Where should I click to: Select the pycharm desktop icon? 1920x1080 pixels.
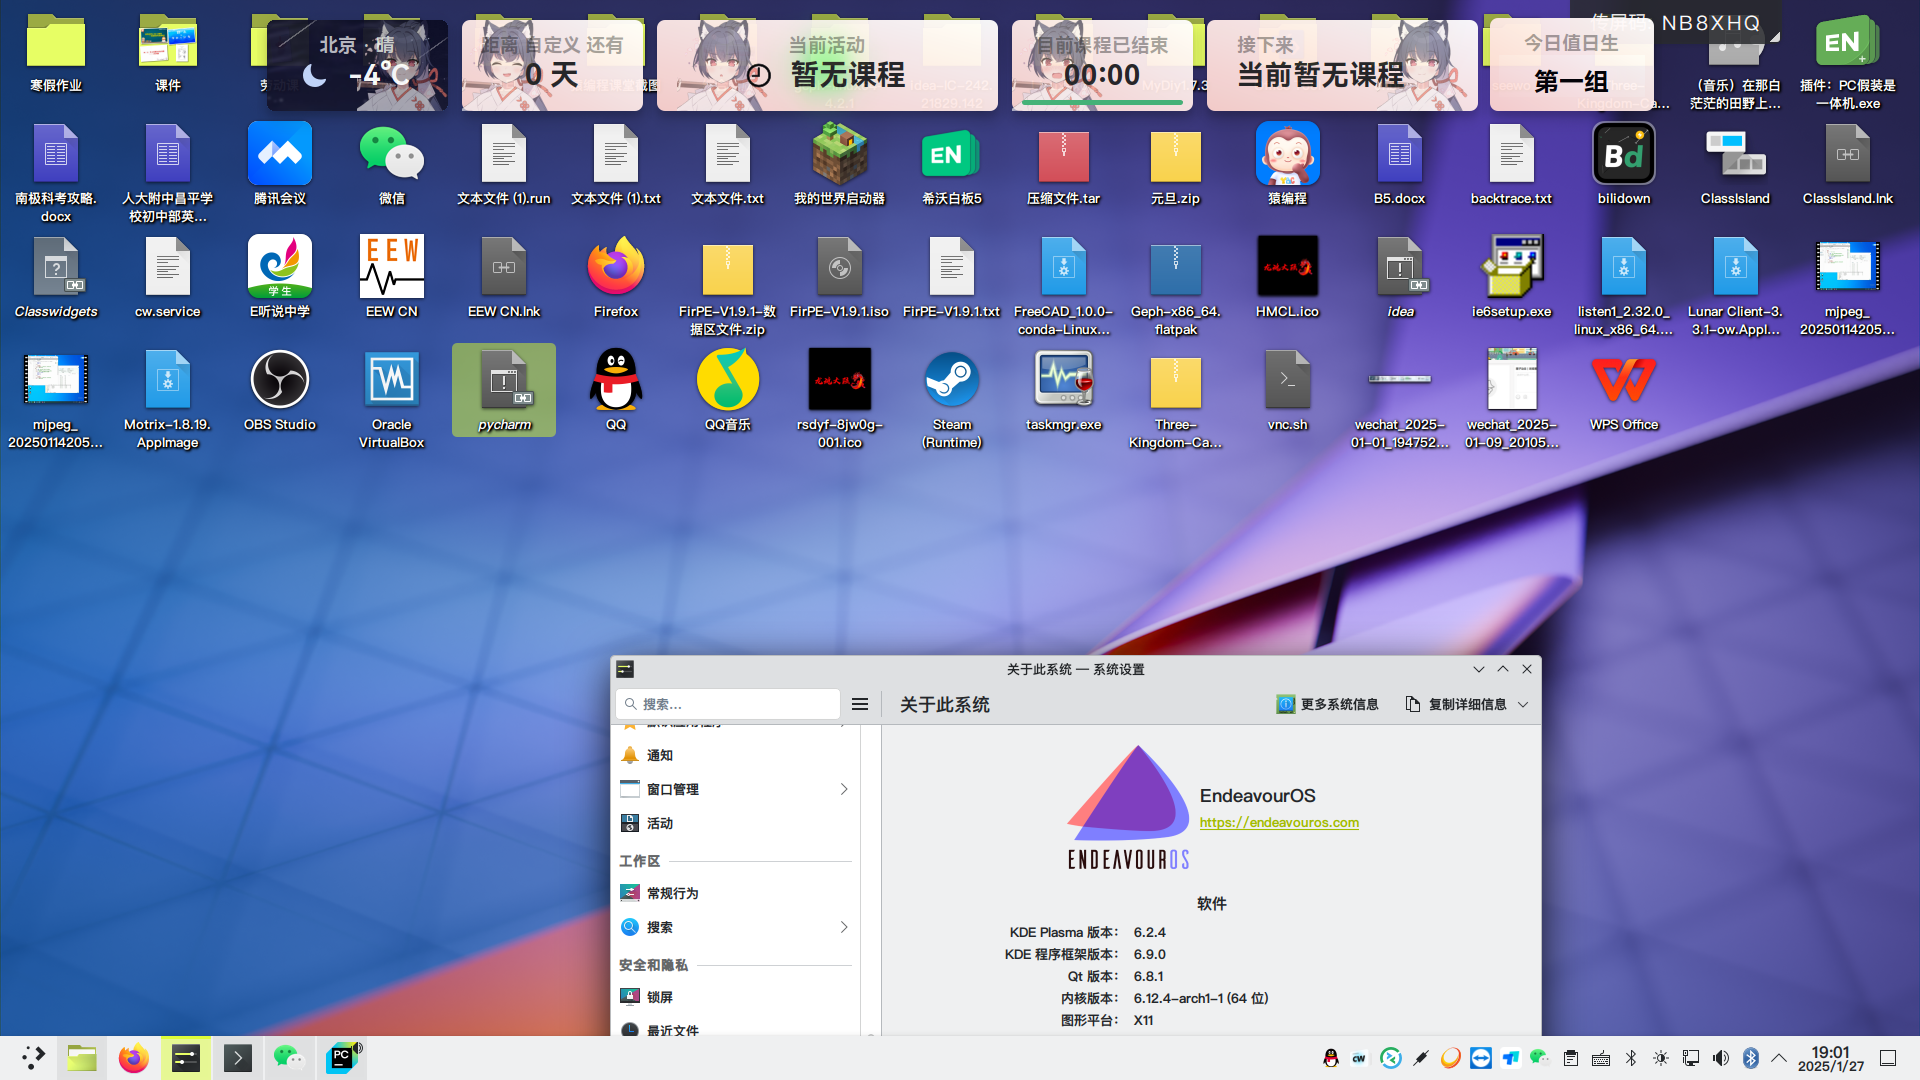coord(503,390)
